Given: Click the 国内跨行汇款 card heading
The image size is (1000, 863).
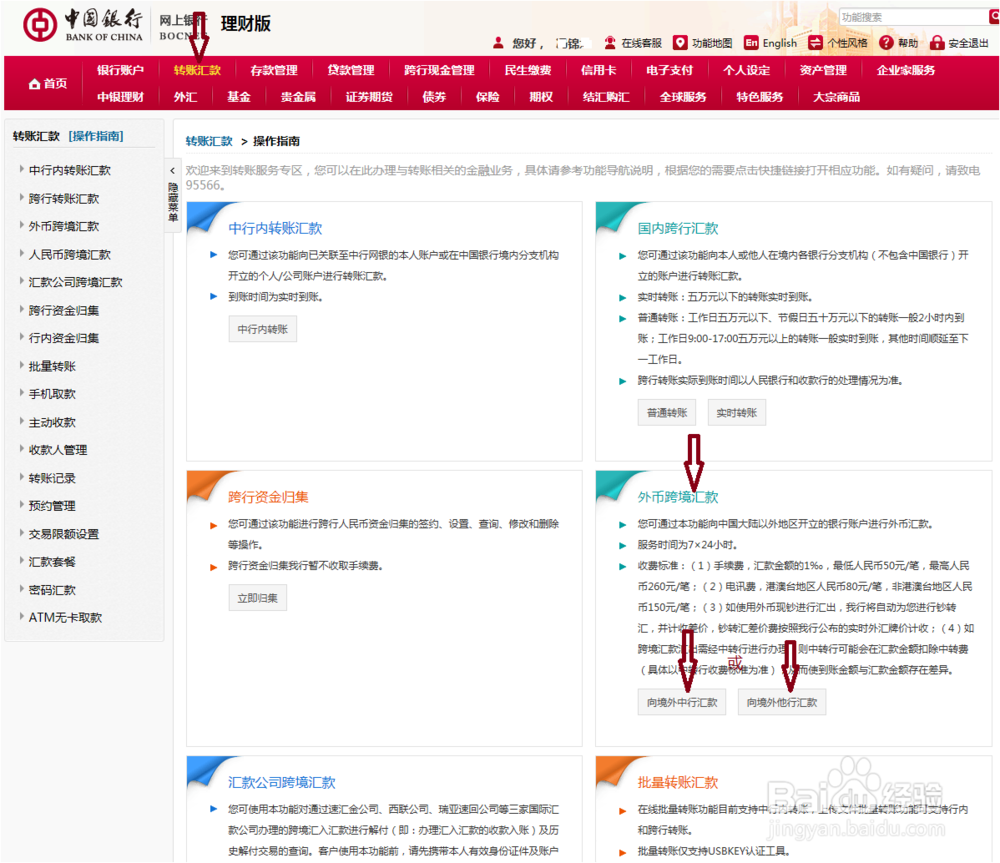Looking at the screenshot, I should (678, 228).
